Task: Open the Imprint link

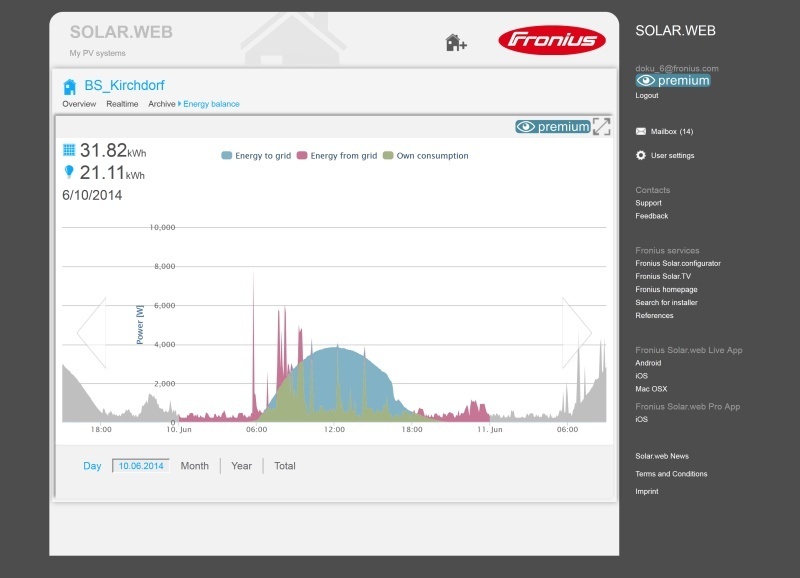Action: (x=647, y=491)
